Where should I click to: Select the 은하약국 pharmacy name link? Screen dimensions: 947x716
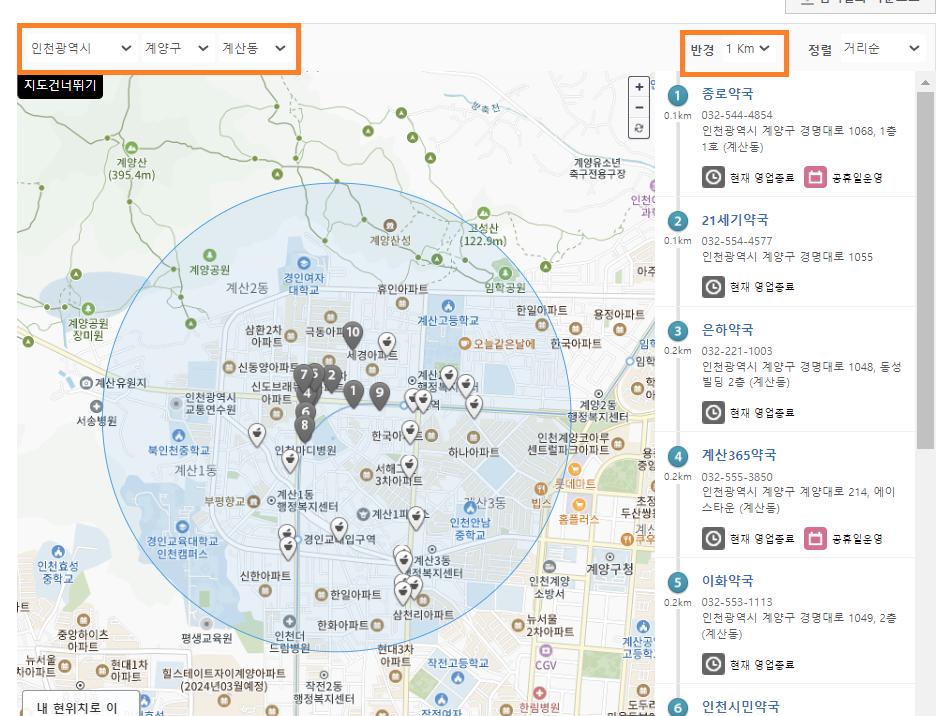coord(727,329)
